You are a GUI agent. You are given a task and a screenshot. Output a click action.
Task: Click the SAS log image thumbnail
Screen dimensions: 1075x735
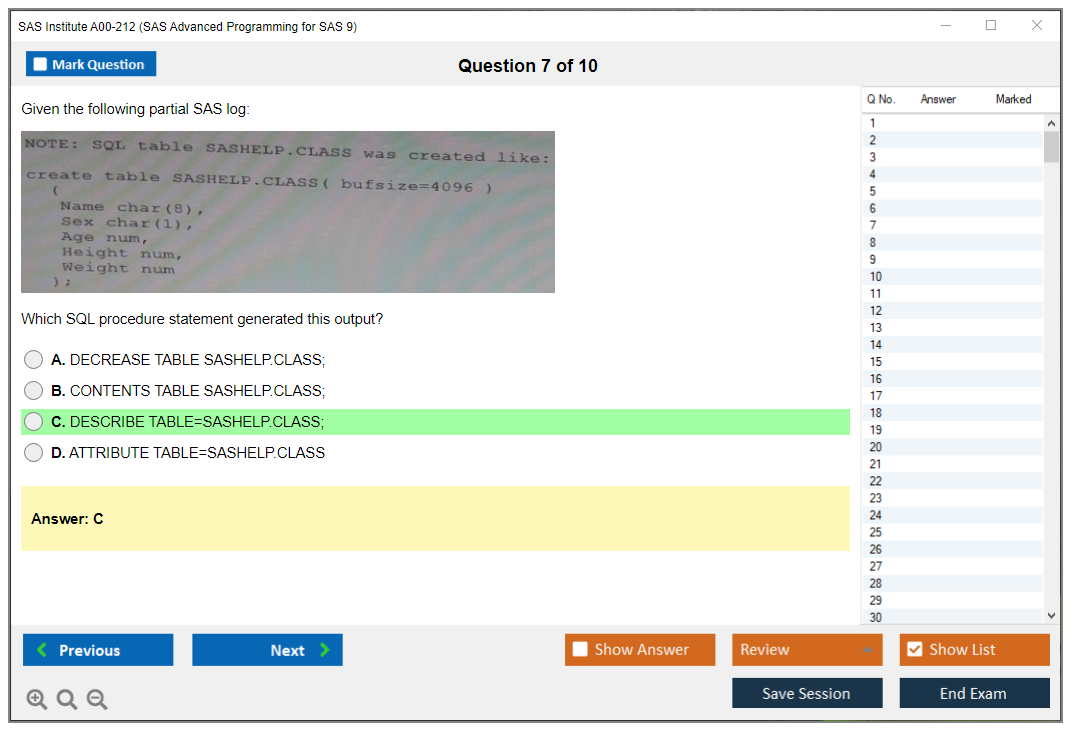(288, 212)
